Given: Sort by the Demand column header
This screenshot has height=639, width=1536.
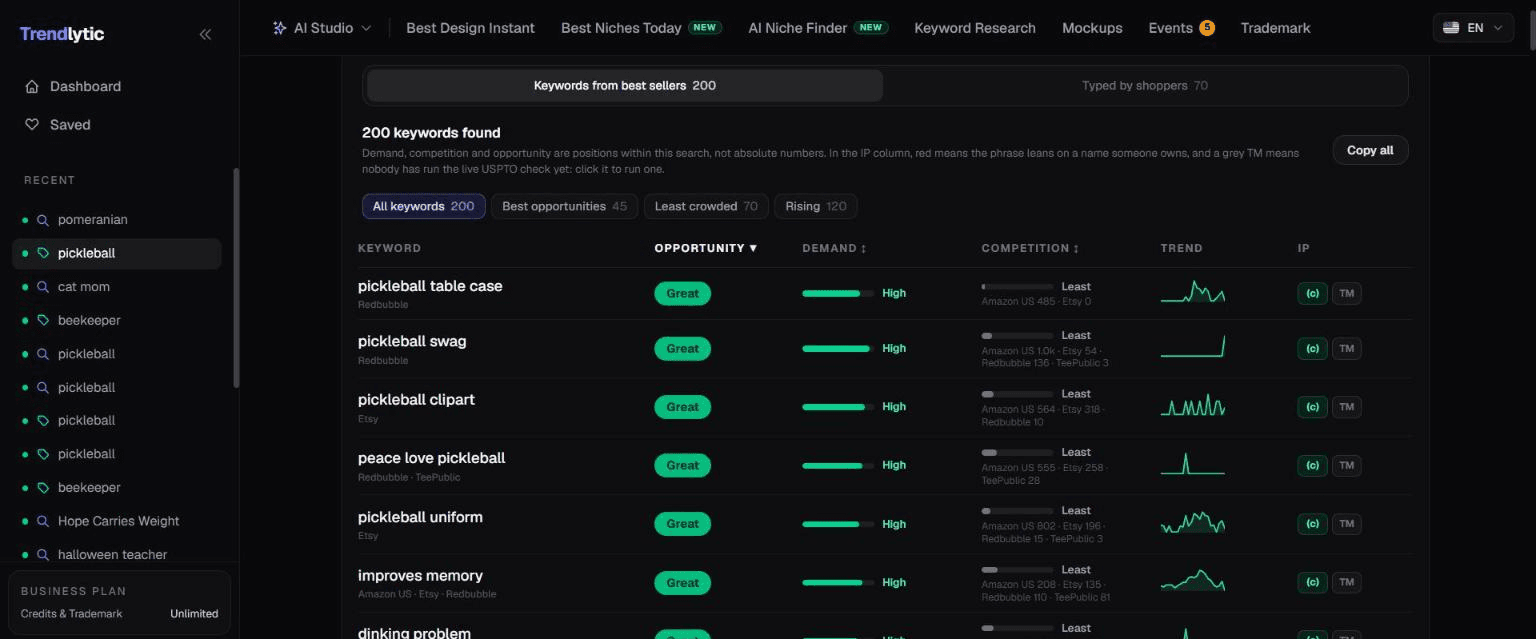Looking at the screenshot, I should tap(834, 248).
